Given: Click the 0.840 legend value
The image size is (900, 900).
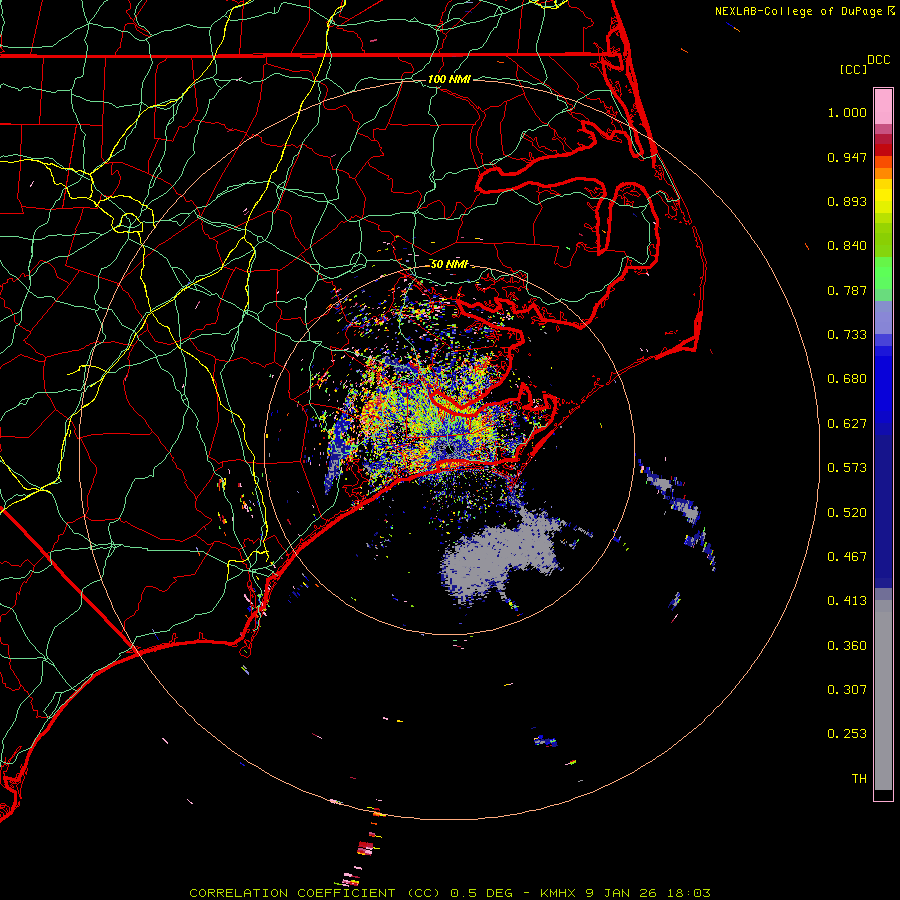Looking at the screenshot, I should click(x=847, y=246).
